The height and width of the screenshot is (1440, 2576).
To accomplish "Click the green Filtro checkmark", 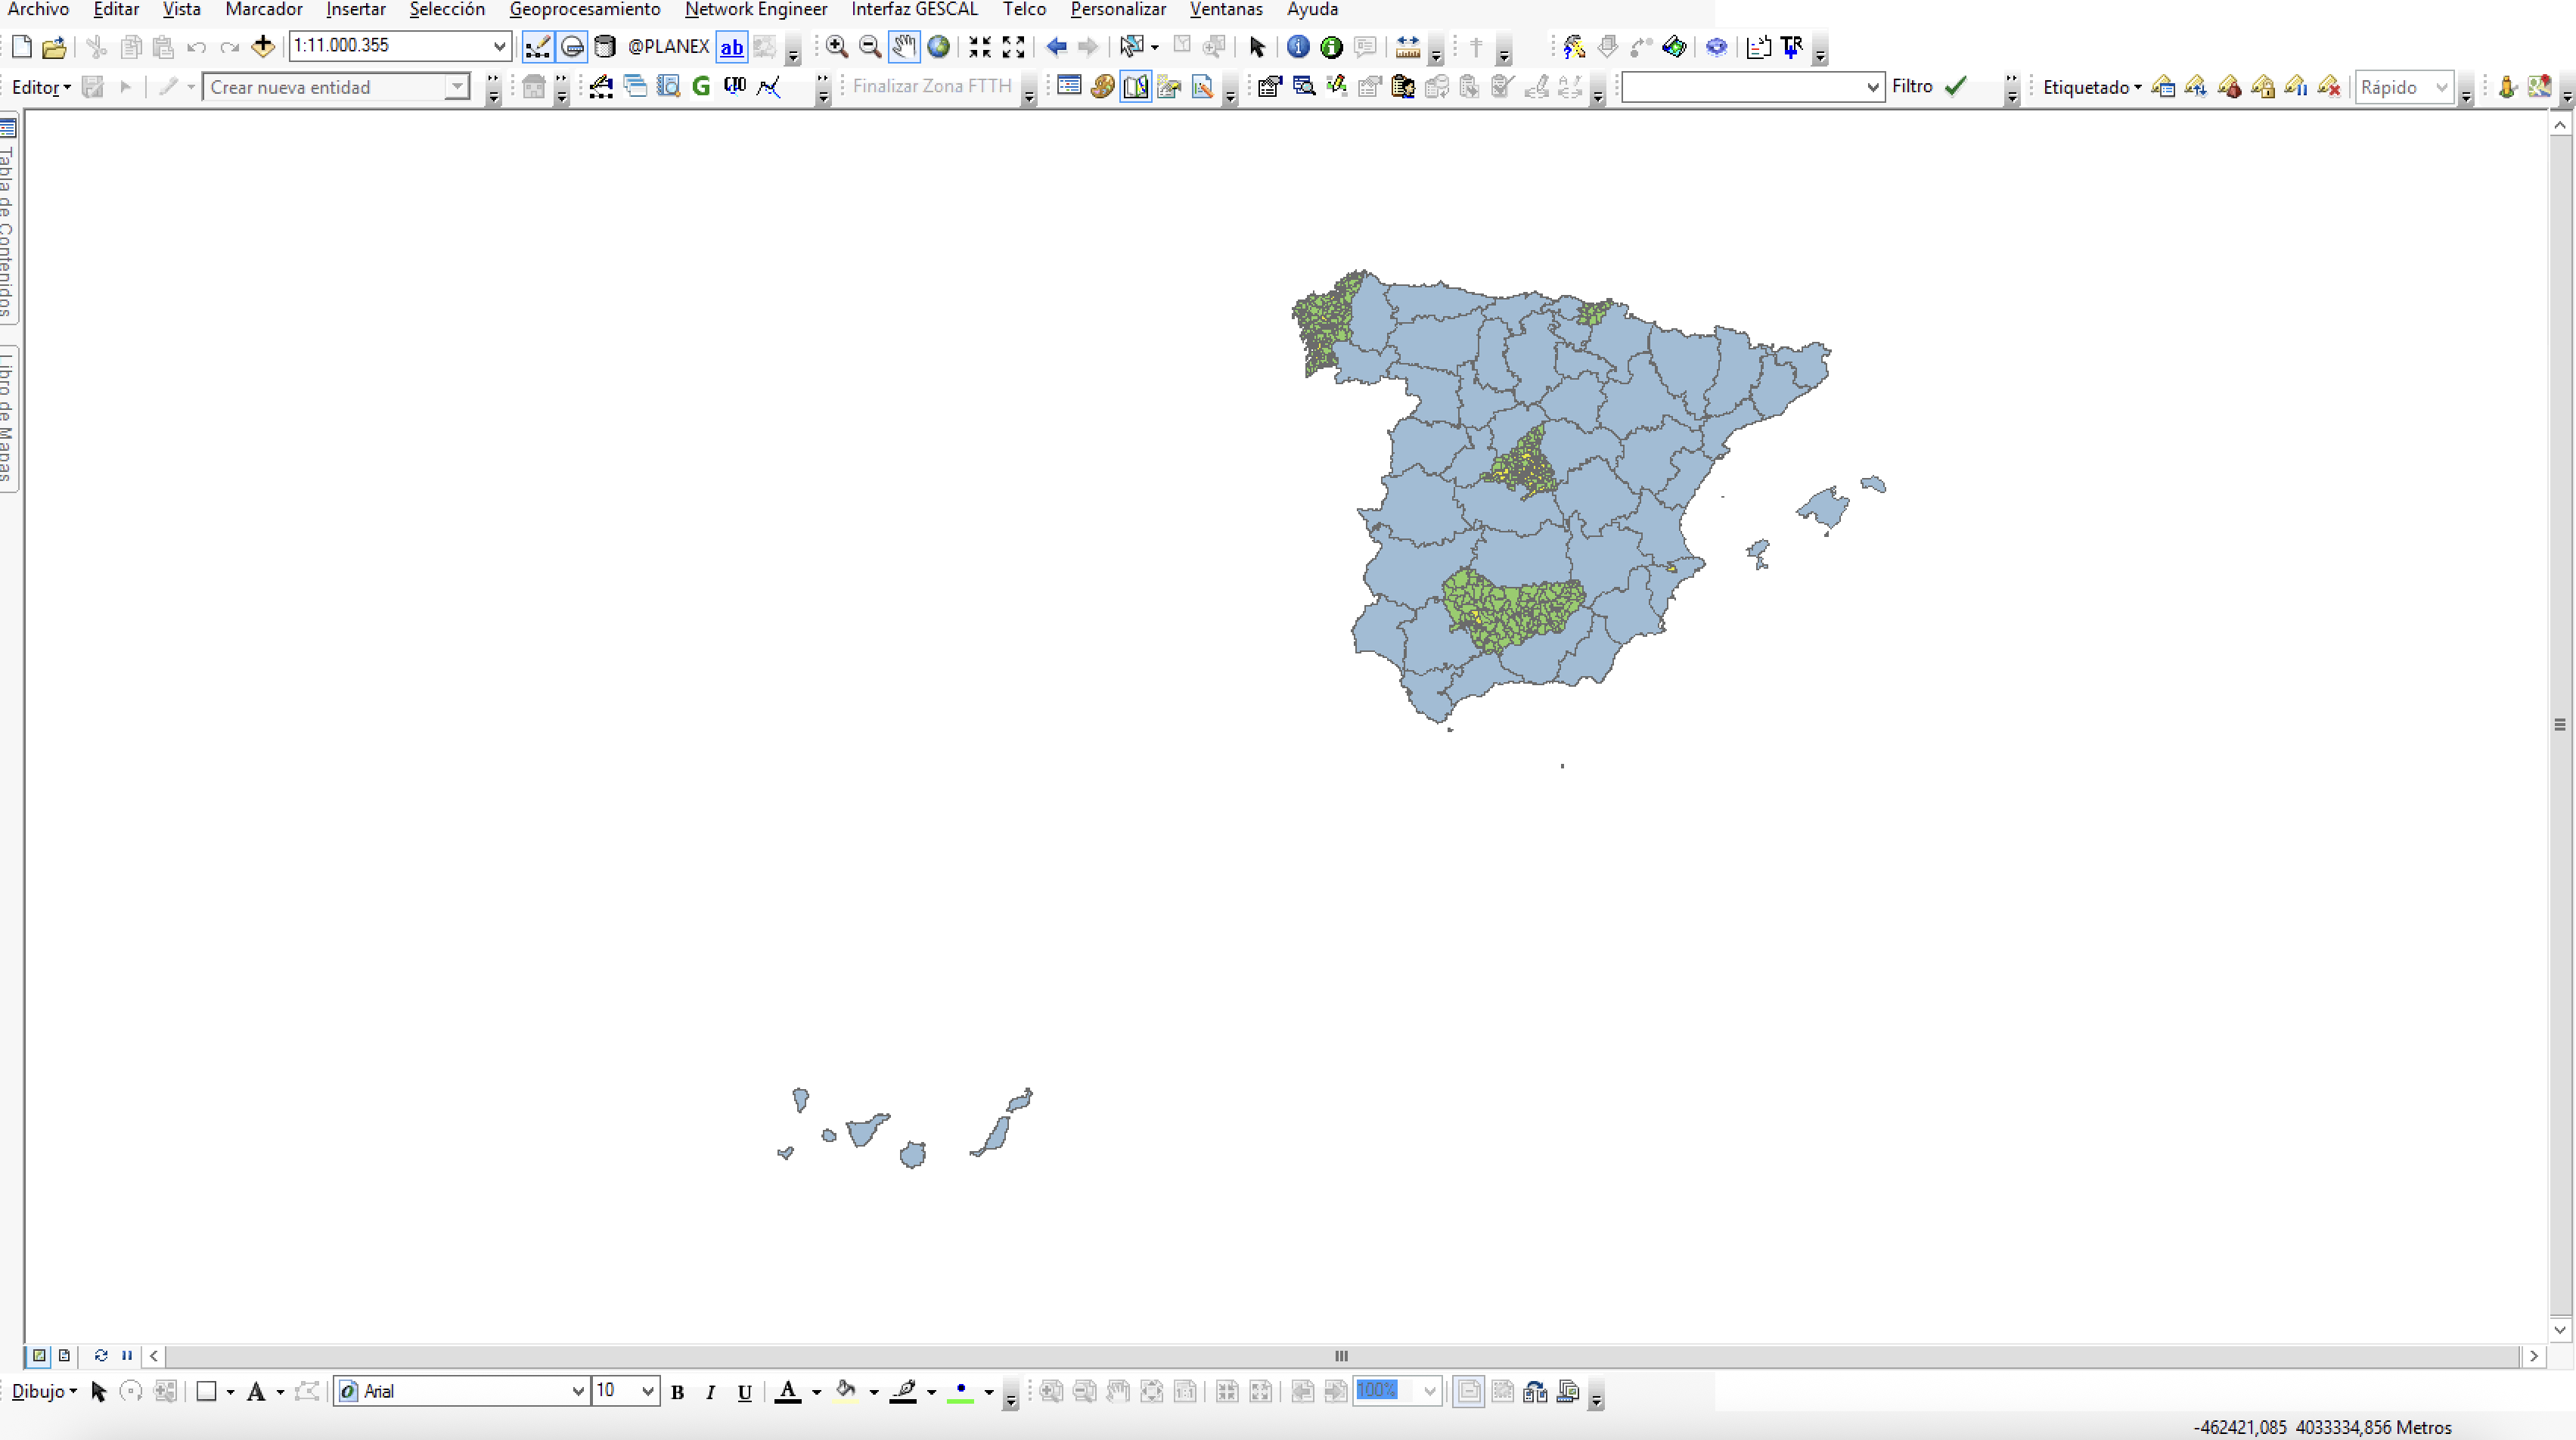I will pyautogui.click(x=1955, y=87).
